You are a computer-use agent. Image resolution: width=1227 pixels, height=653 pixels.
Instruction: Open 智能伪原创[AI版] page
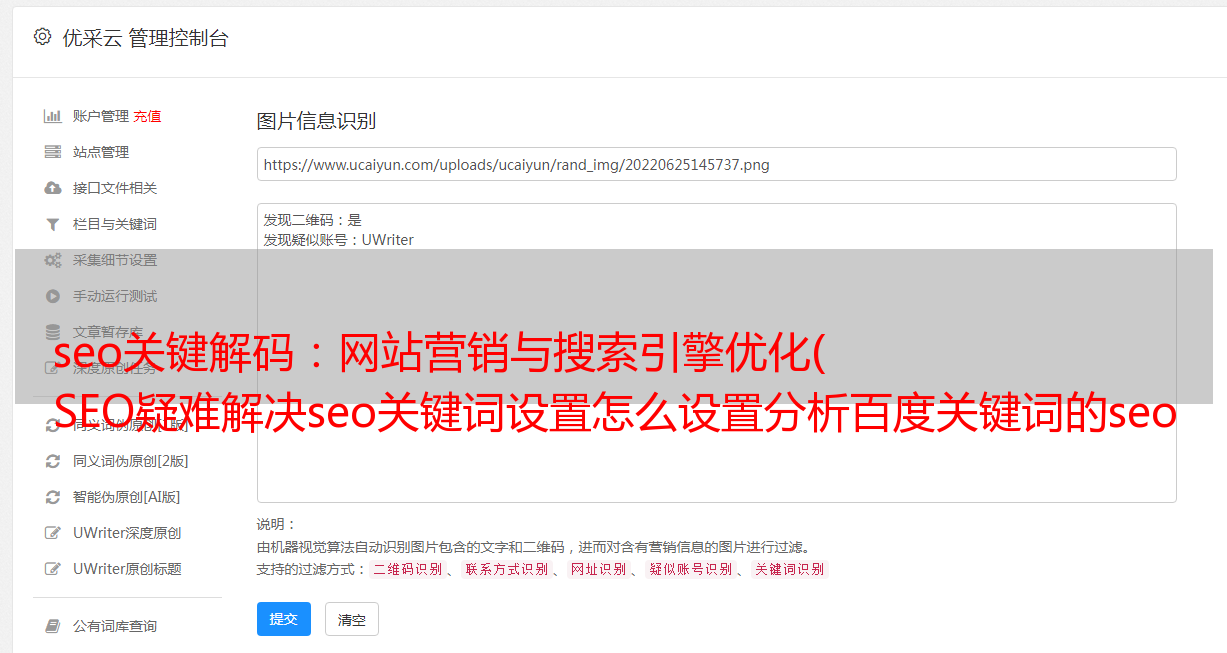[x=127, y=497]
